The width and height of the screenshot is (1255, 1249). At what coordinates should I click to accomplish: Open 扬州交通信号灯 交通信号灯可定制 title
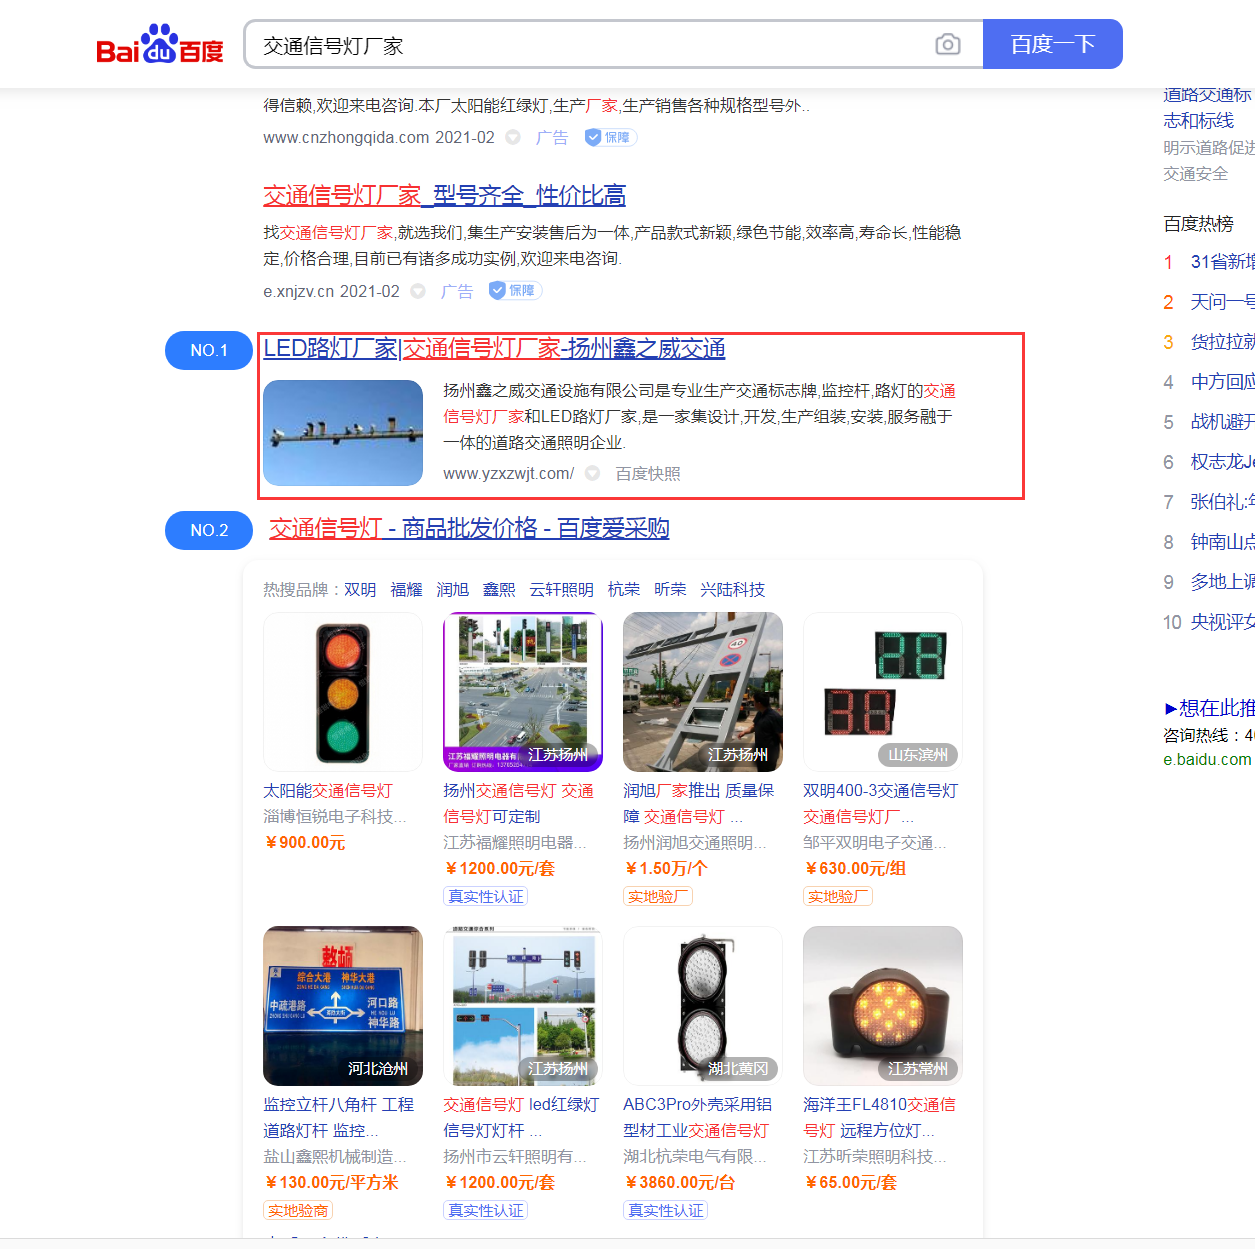pos(518,803)
